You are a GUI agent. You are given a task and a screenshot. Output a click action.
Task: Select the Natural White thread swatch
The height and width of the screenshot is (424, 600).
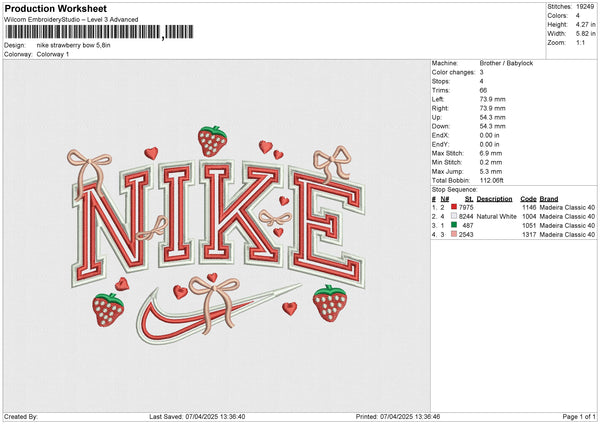[453, 216]
